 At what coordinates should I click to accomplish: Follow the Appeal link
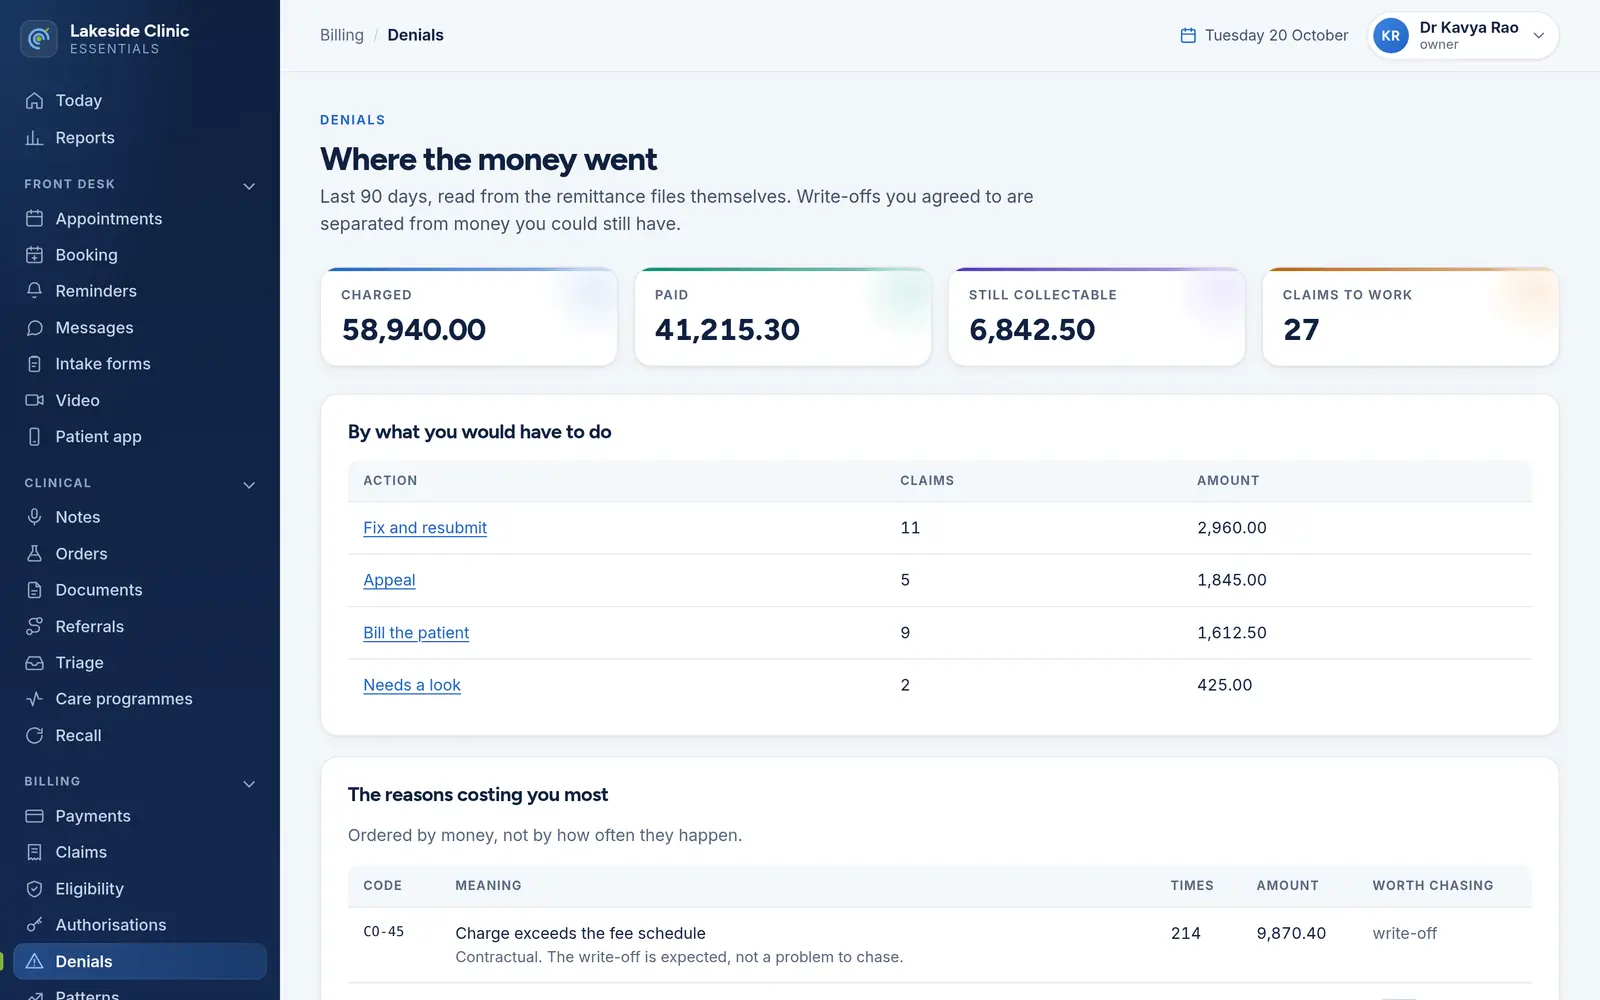(x=389, y=580)
